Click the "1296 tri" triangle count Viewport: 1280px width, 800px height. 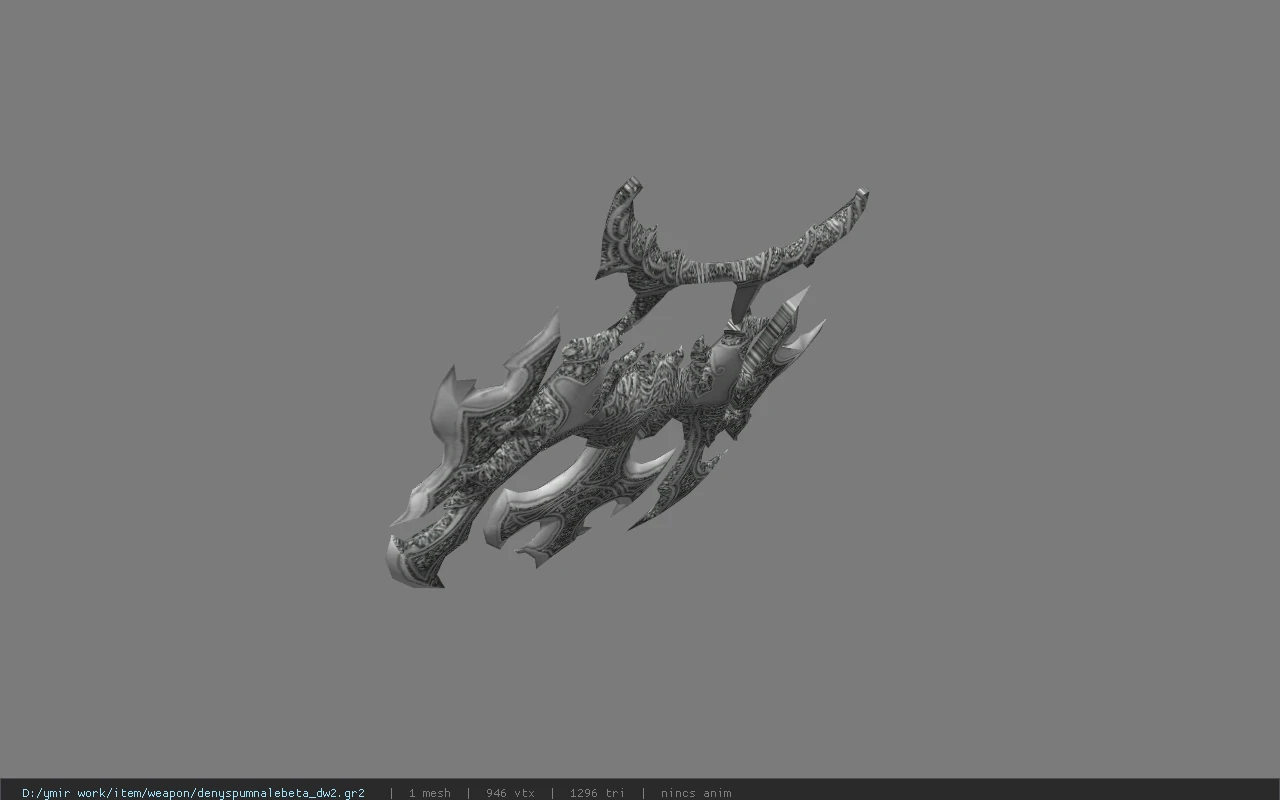597,793
